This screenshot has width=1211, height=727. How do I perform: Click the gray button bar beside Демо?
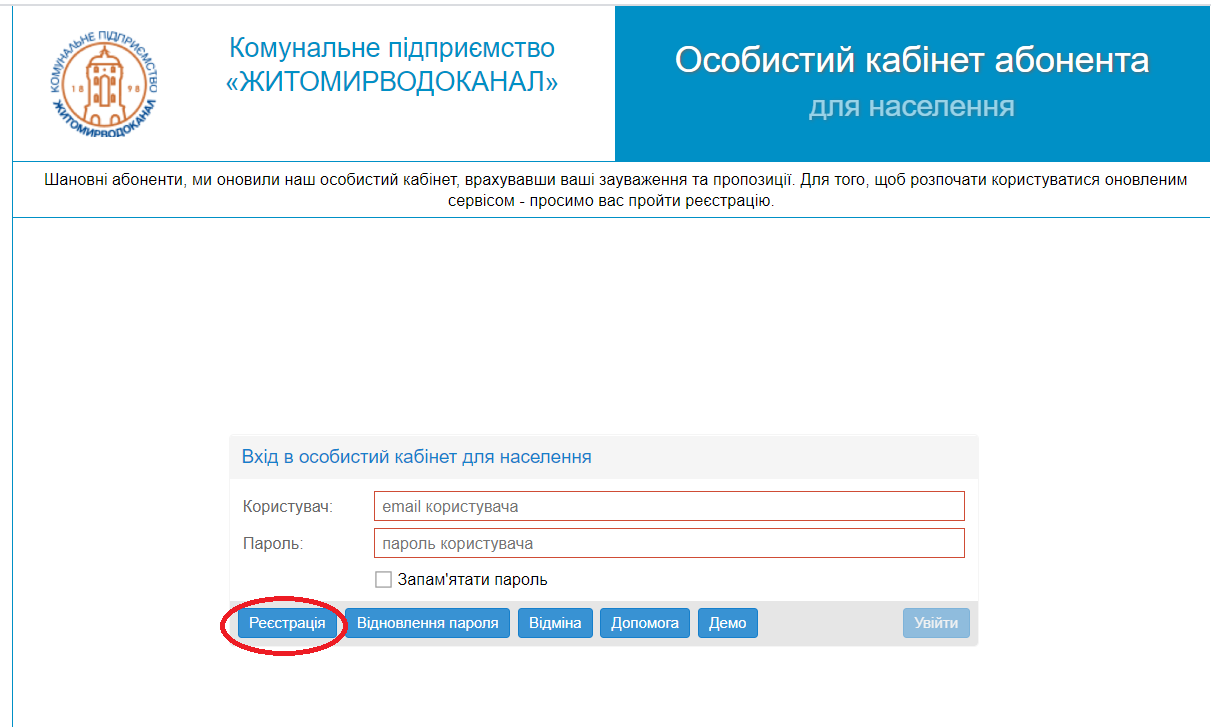point(830,623)
